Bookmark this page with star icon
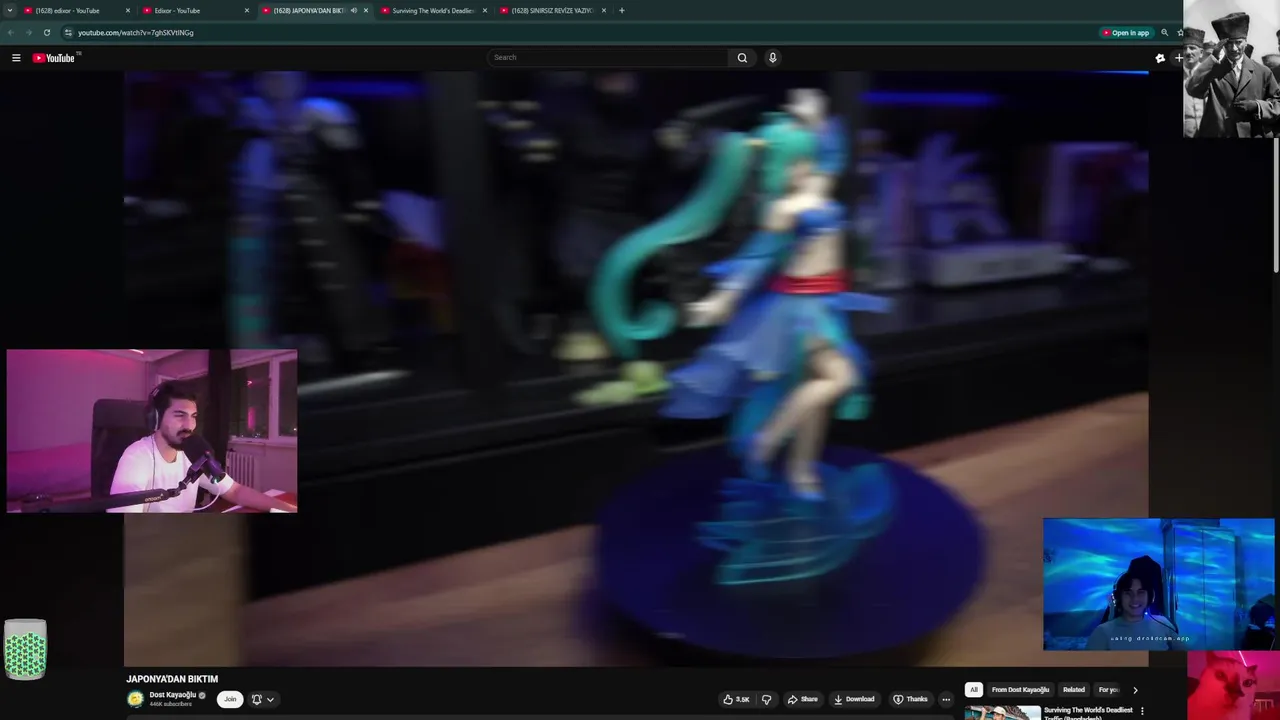This screenshot has width=1280, height=720. tap(1180, 33)
